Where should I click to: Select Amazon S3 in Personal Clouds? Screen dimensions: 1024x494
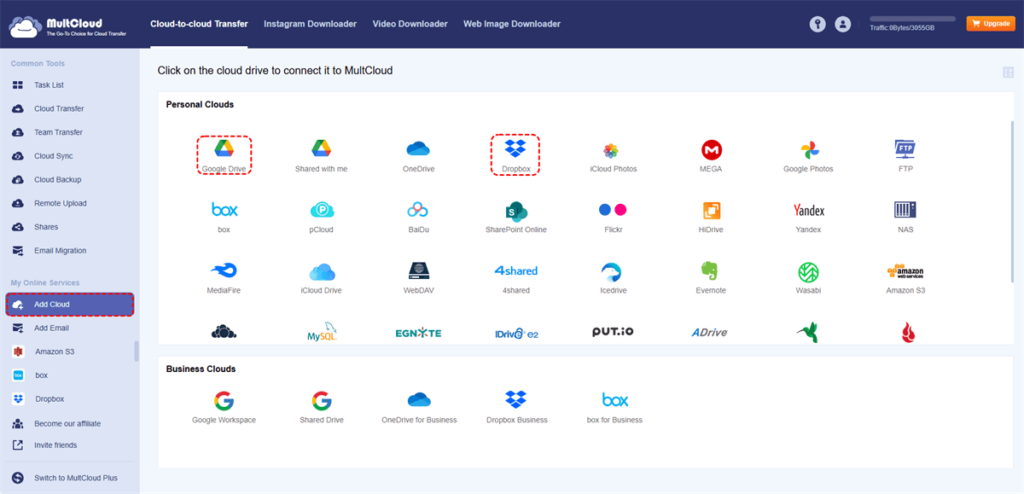pos(905,278)
